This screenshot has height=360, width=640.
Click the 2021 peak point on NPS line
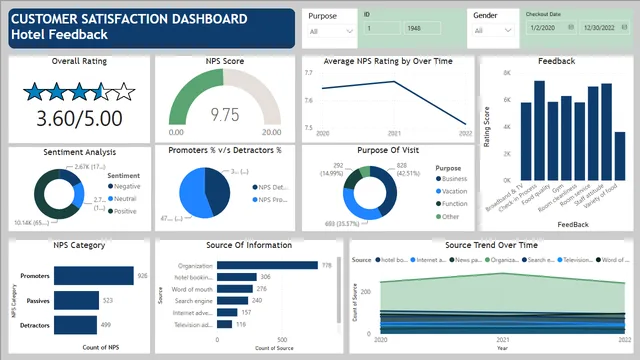[394, 82]
